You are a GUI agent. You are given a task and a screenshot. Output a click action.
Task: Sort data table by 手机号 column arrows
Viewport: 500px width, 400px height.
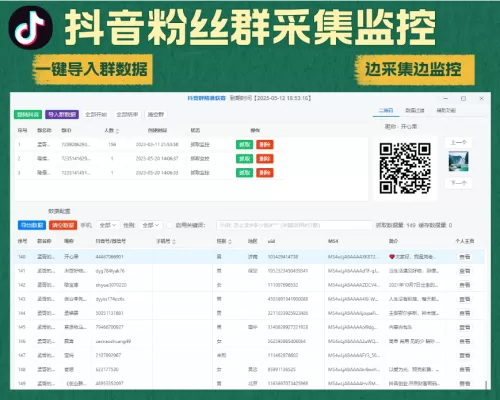pyautogui.click(x=174, y=241)
